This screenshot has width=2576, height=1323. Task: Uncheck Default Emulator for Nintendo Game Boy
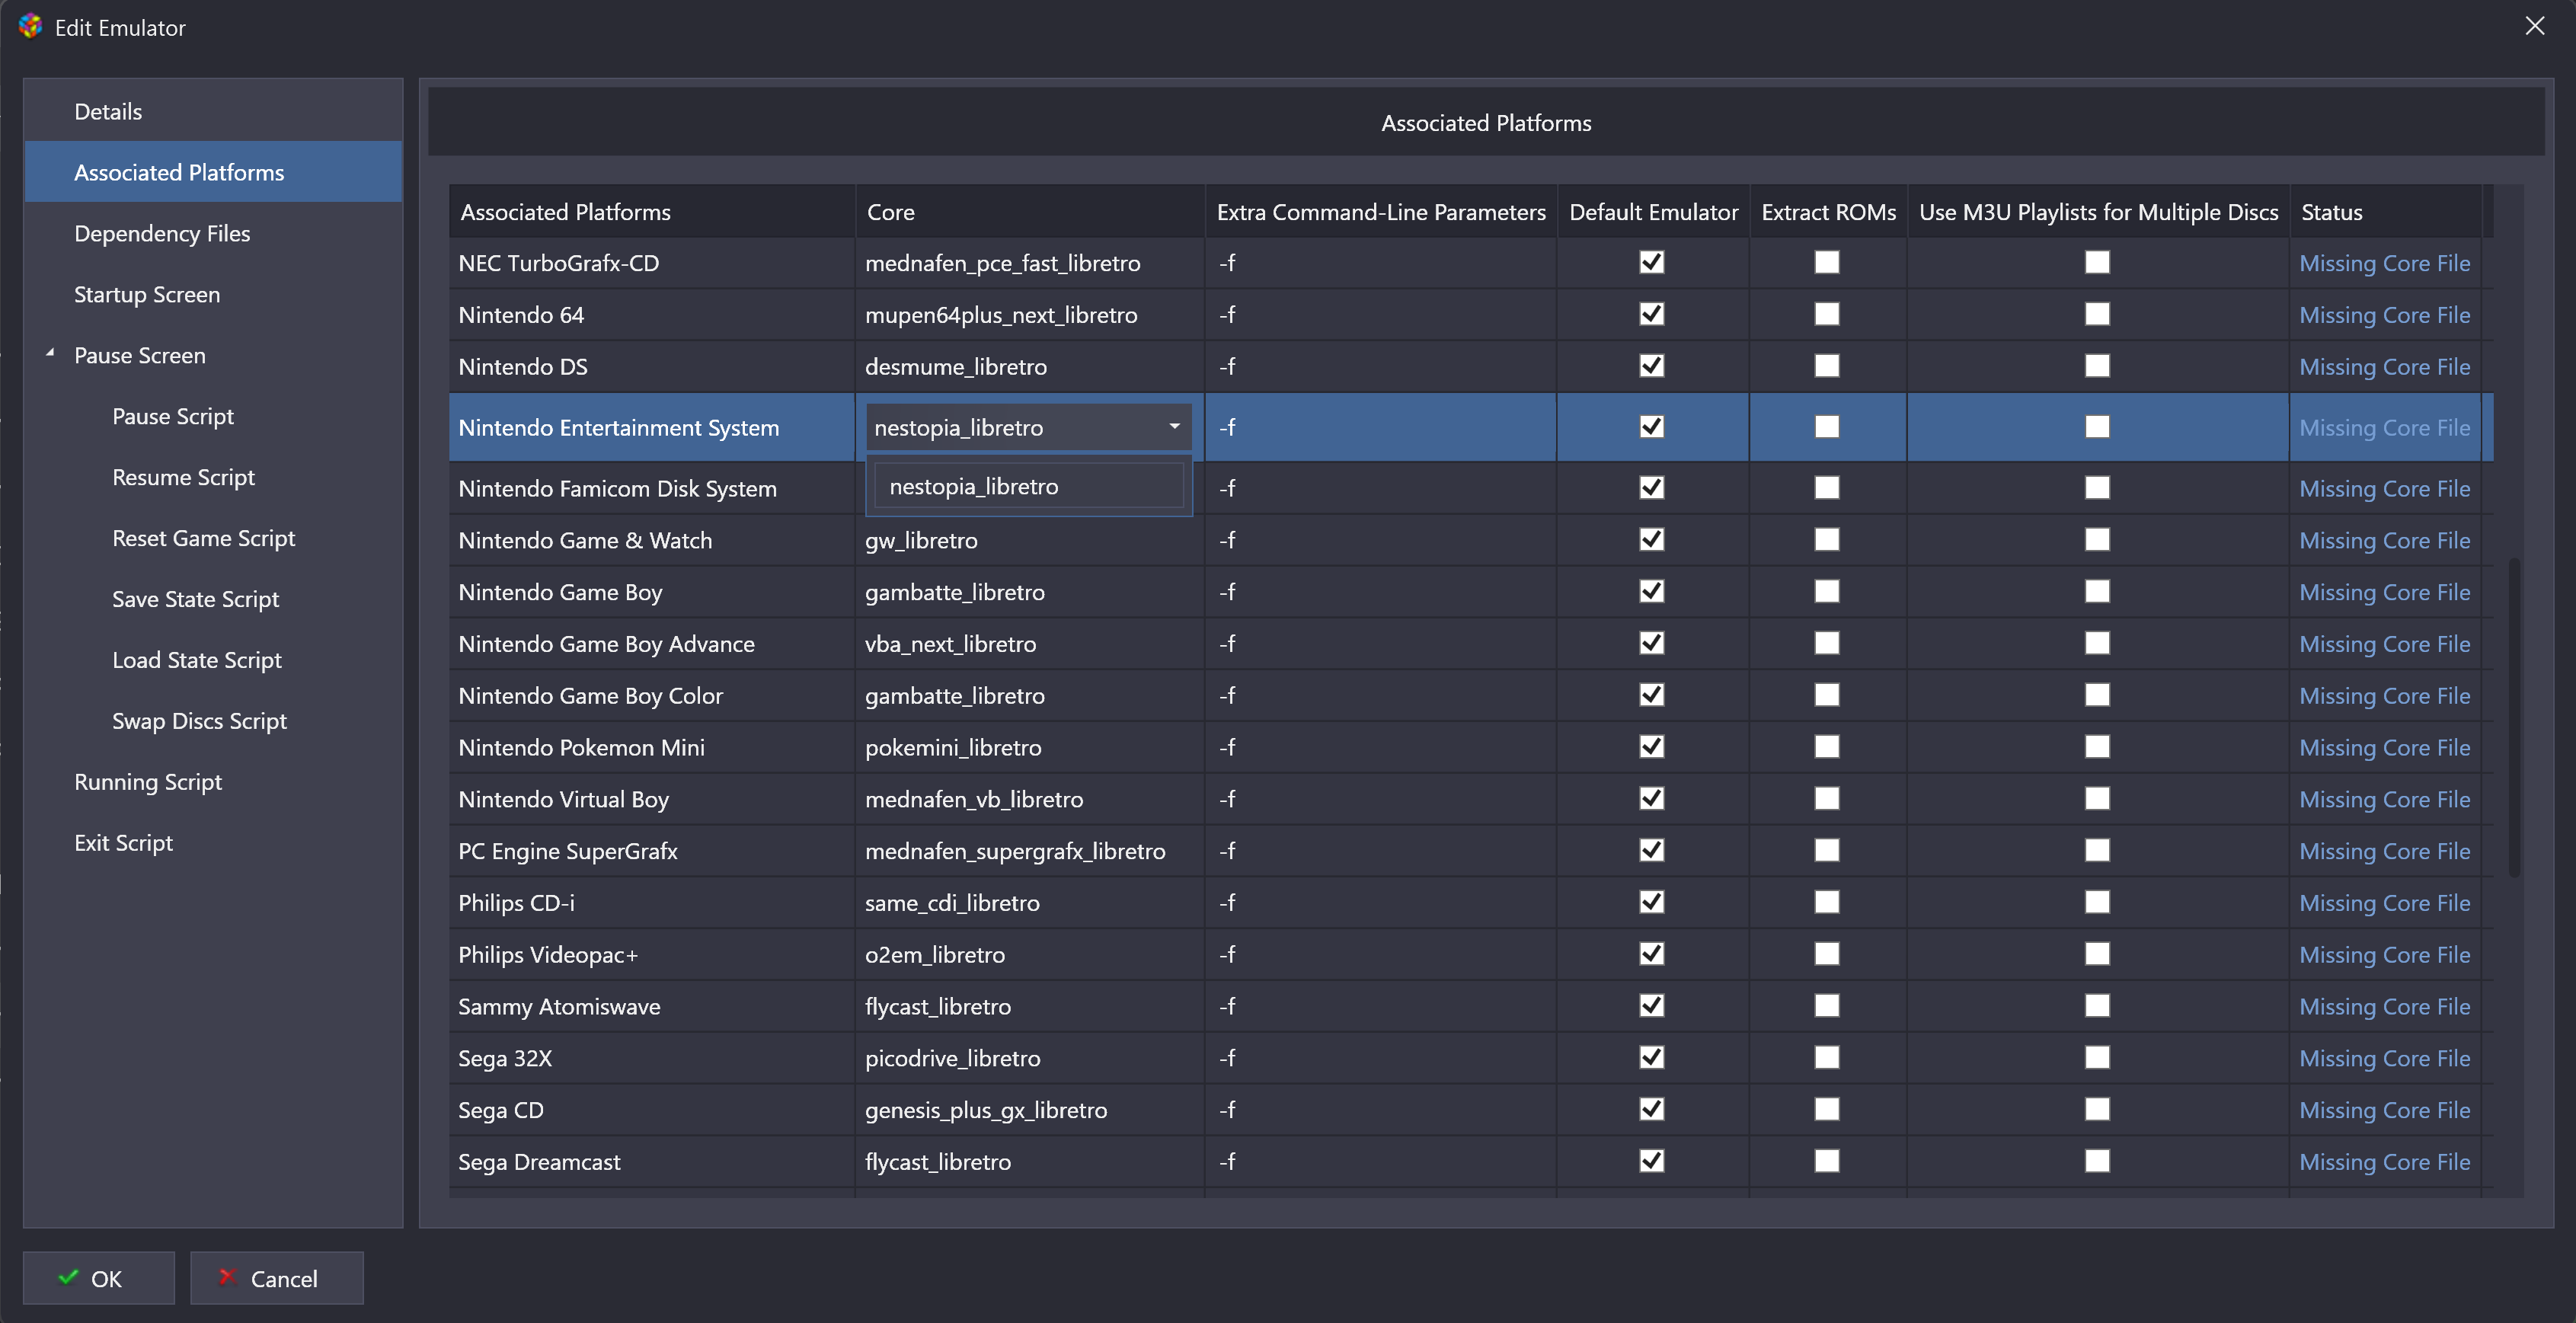tap(1652, 591)
